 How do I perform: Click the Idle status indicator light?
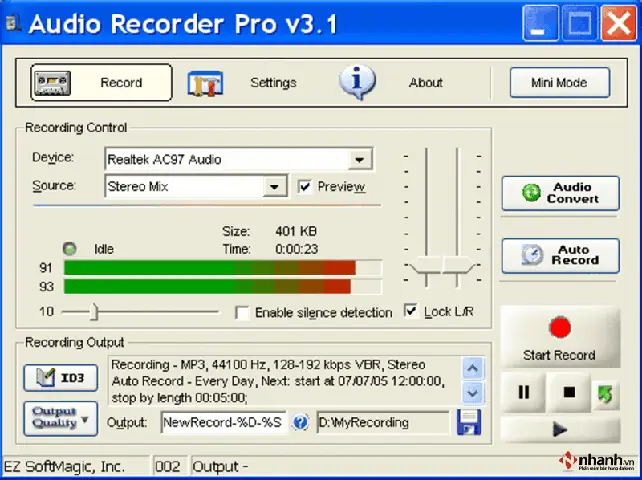pyautogui.click(x=70, y=249)
